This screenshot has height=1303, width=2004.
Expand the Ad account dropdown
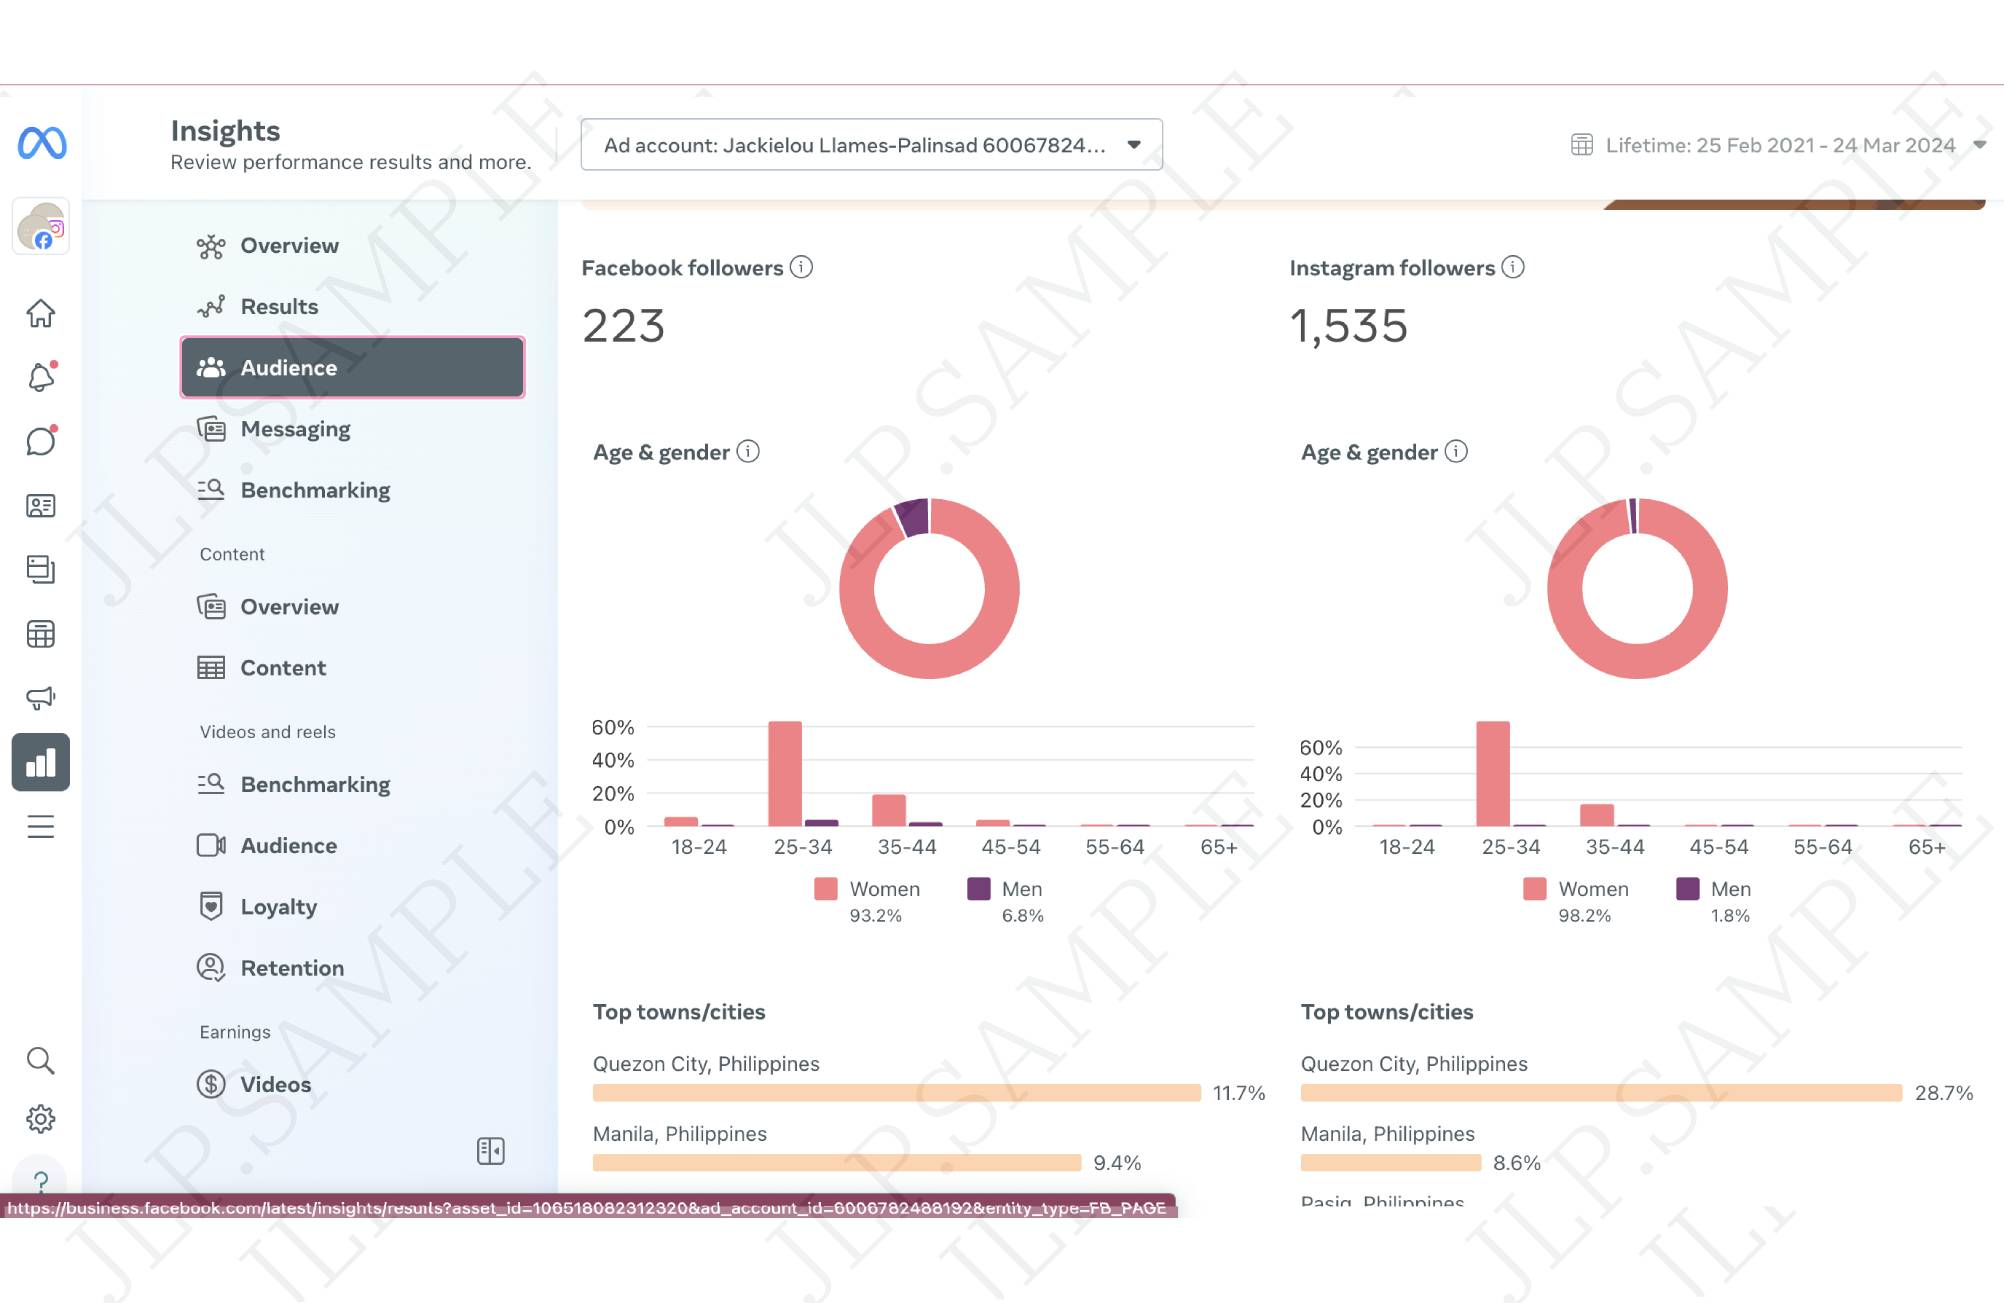(871, 145)
